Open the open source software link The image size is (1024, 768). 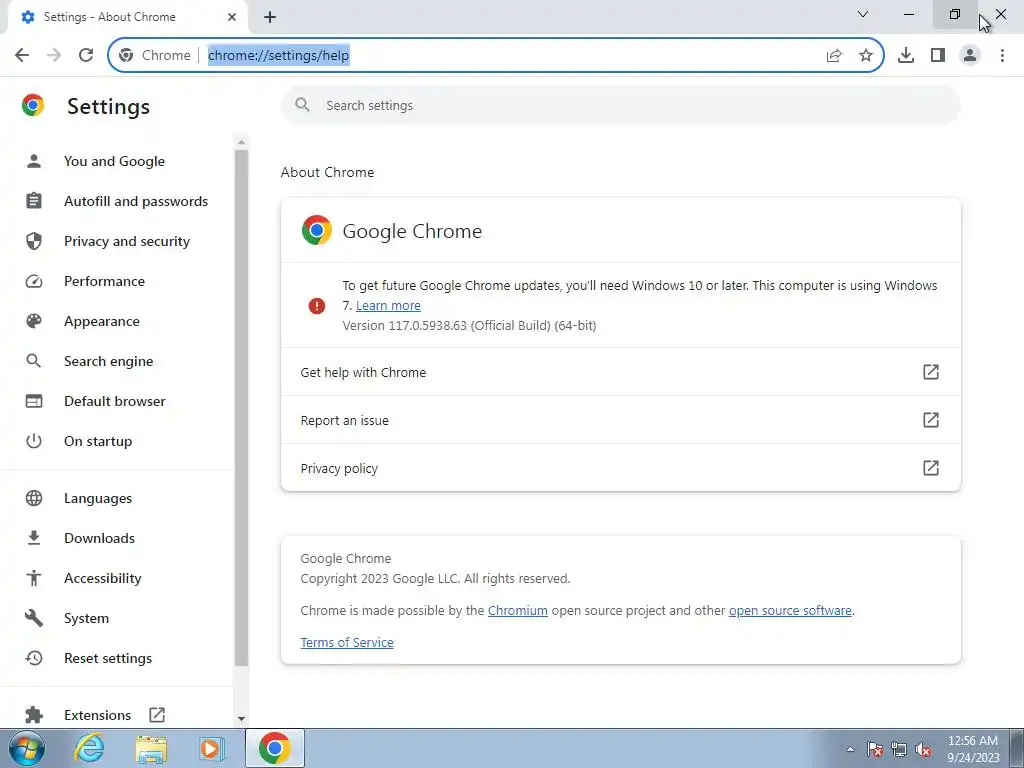[x=790, y=611]
